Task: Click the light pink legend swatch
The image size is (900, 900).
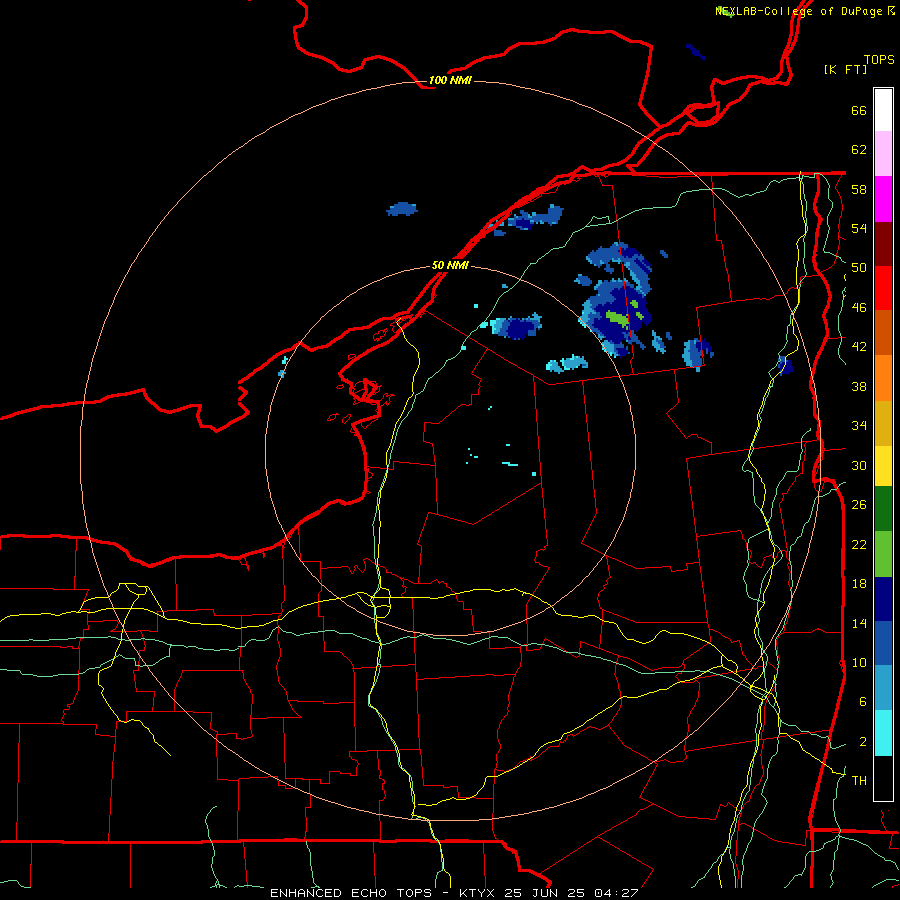Action: (883, 154)
